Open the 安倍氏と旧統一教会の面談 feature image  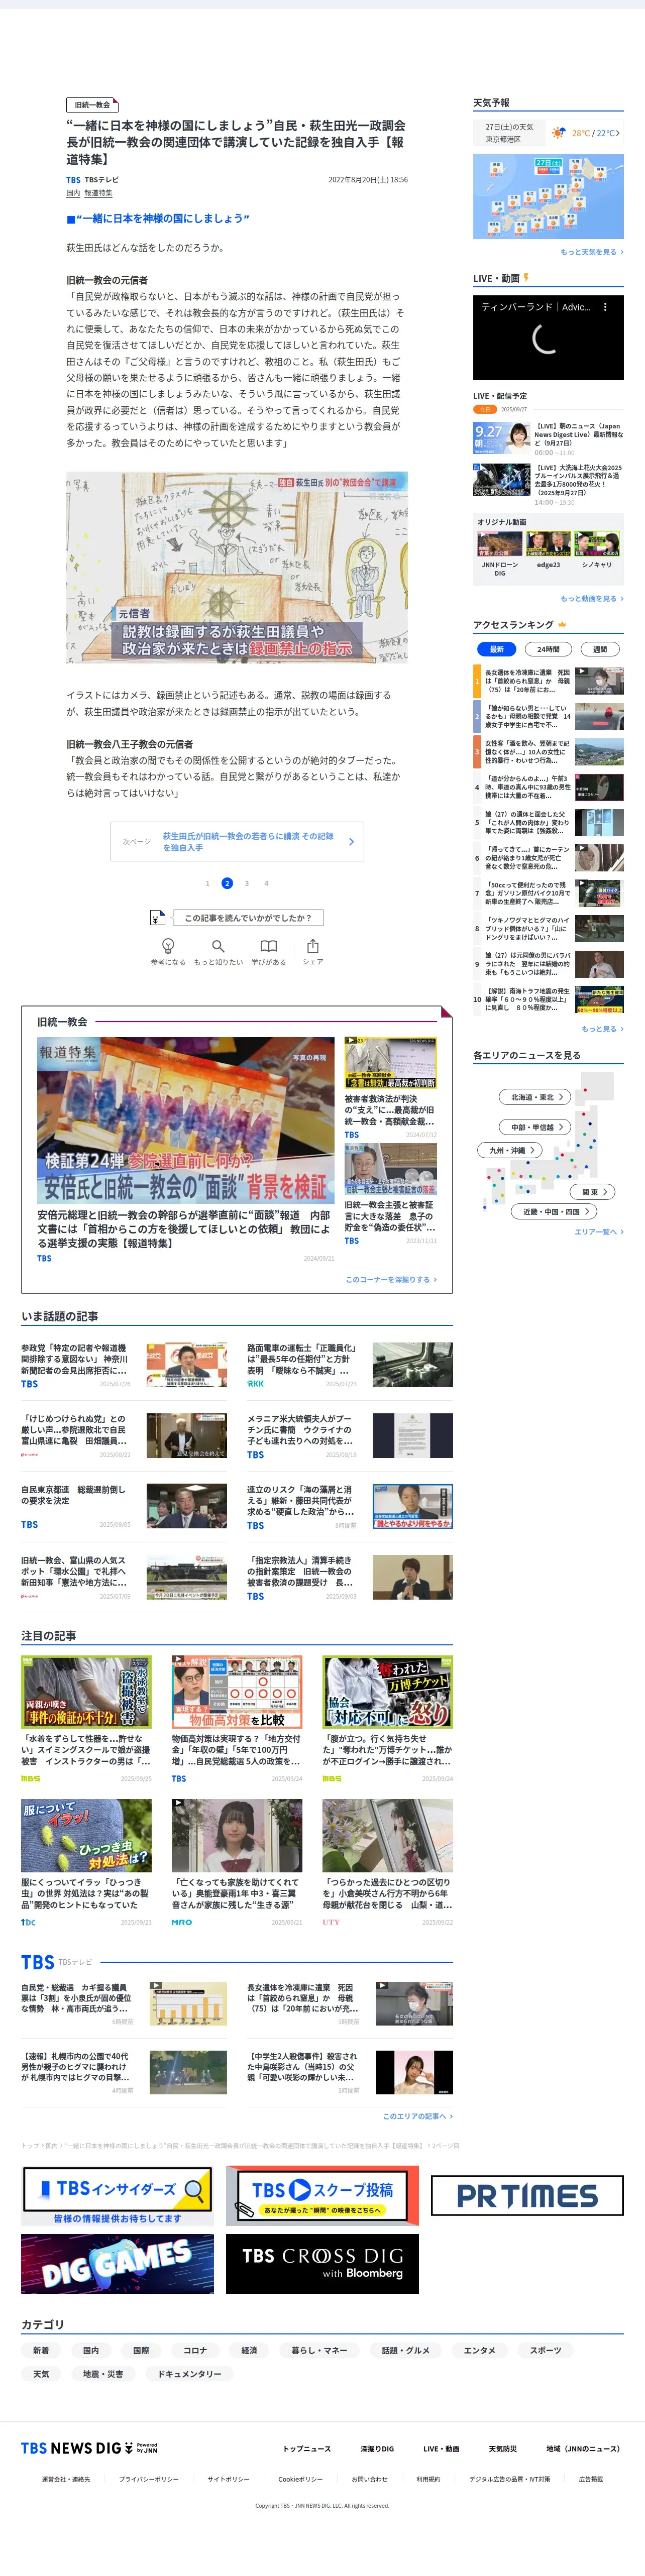coord(186,1120)
